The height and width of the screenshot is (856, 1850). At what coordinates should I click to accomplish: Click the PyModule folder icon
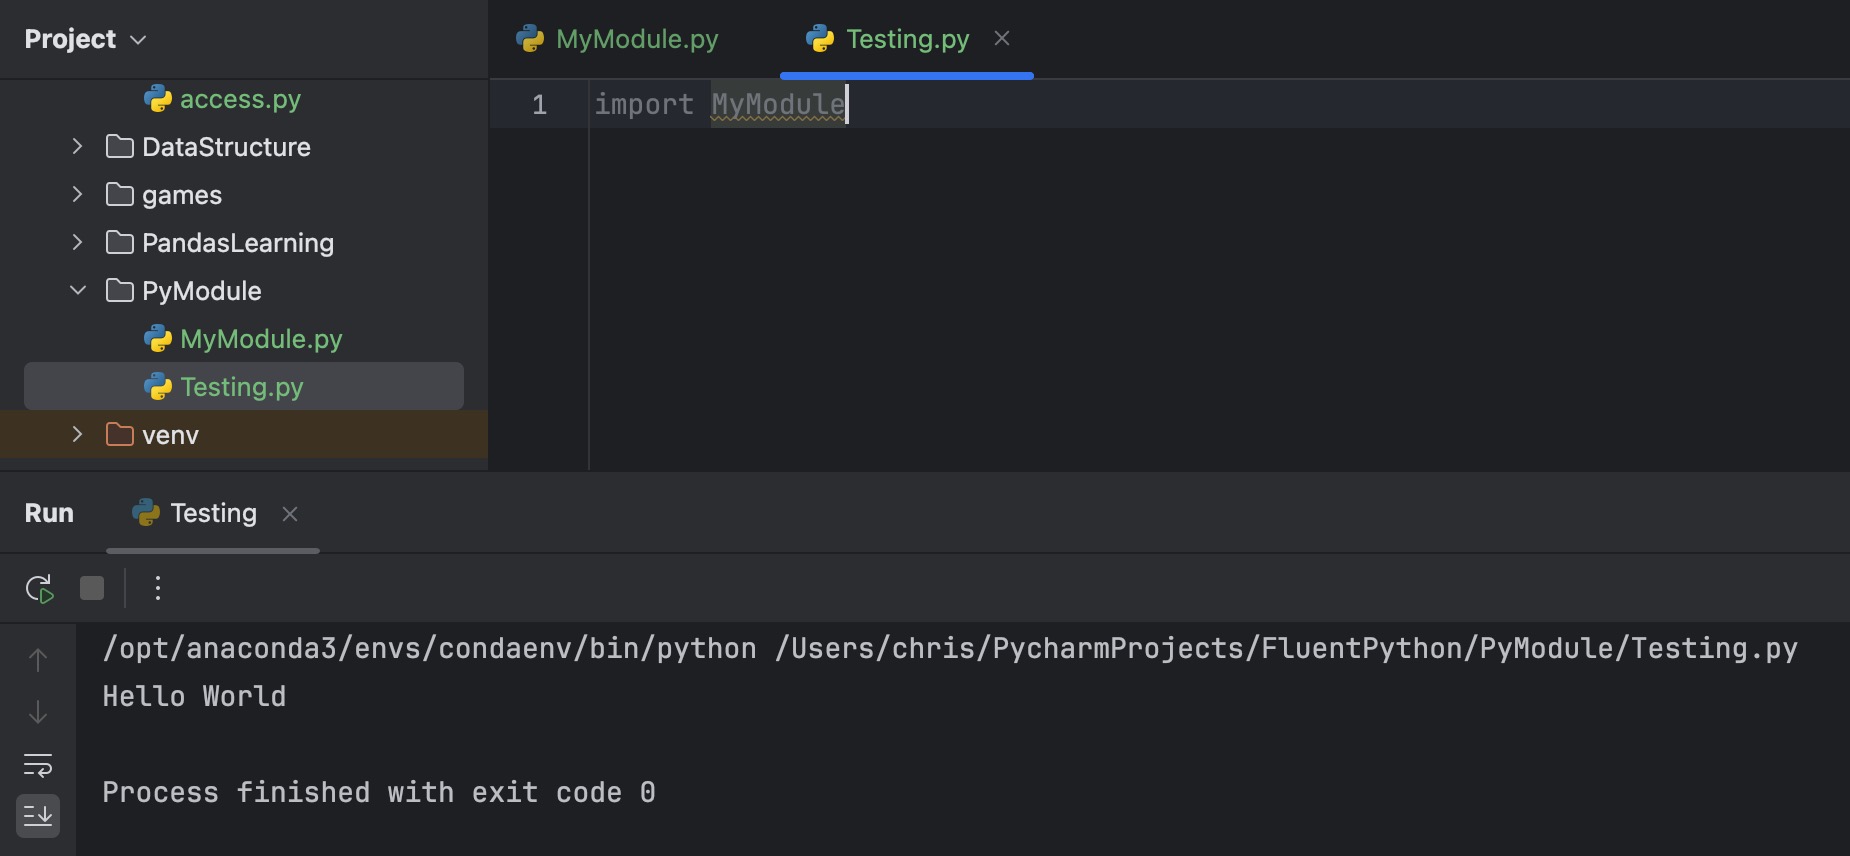click(120, 291)
